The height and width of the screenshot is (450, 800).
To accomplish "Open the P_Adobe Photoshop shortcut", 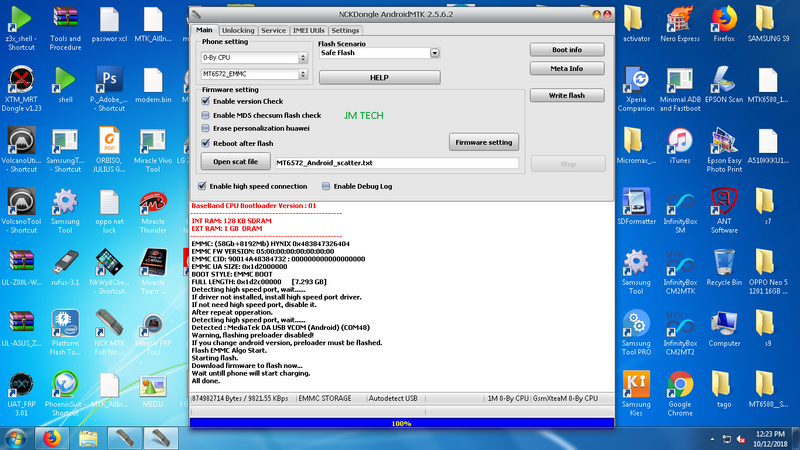I will point(109,89).
